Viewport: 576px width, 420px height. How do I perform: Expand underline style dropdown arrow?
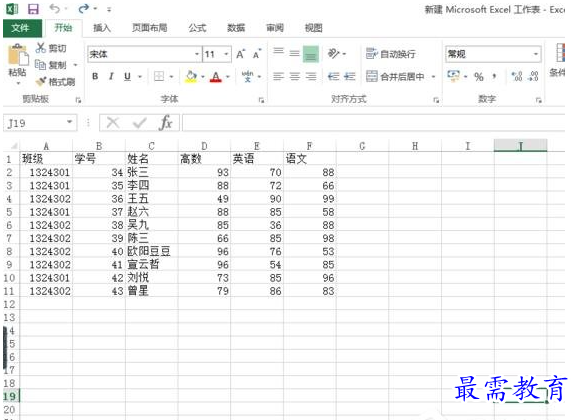[140, 77]
